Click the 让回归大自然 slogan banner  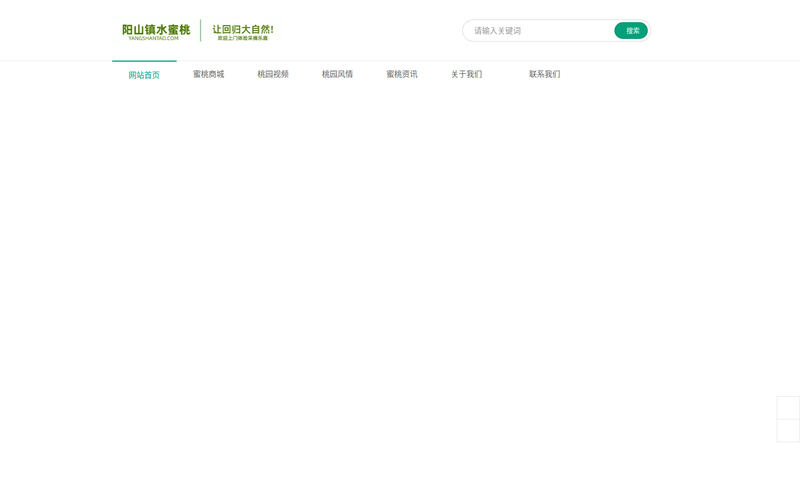(243, 32)
